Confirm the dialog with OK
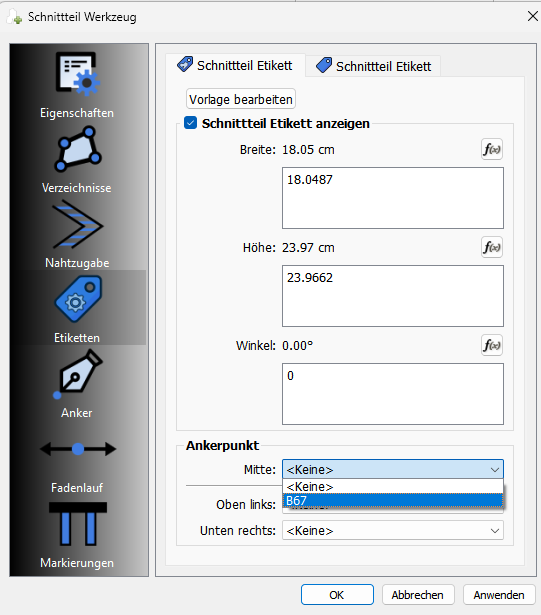This screenshot has width=541, height=615. pos(337,595)
